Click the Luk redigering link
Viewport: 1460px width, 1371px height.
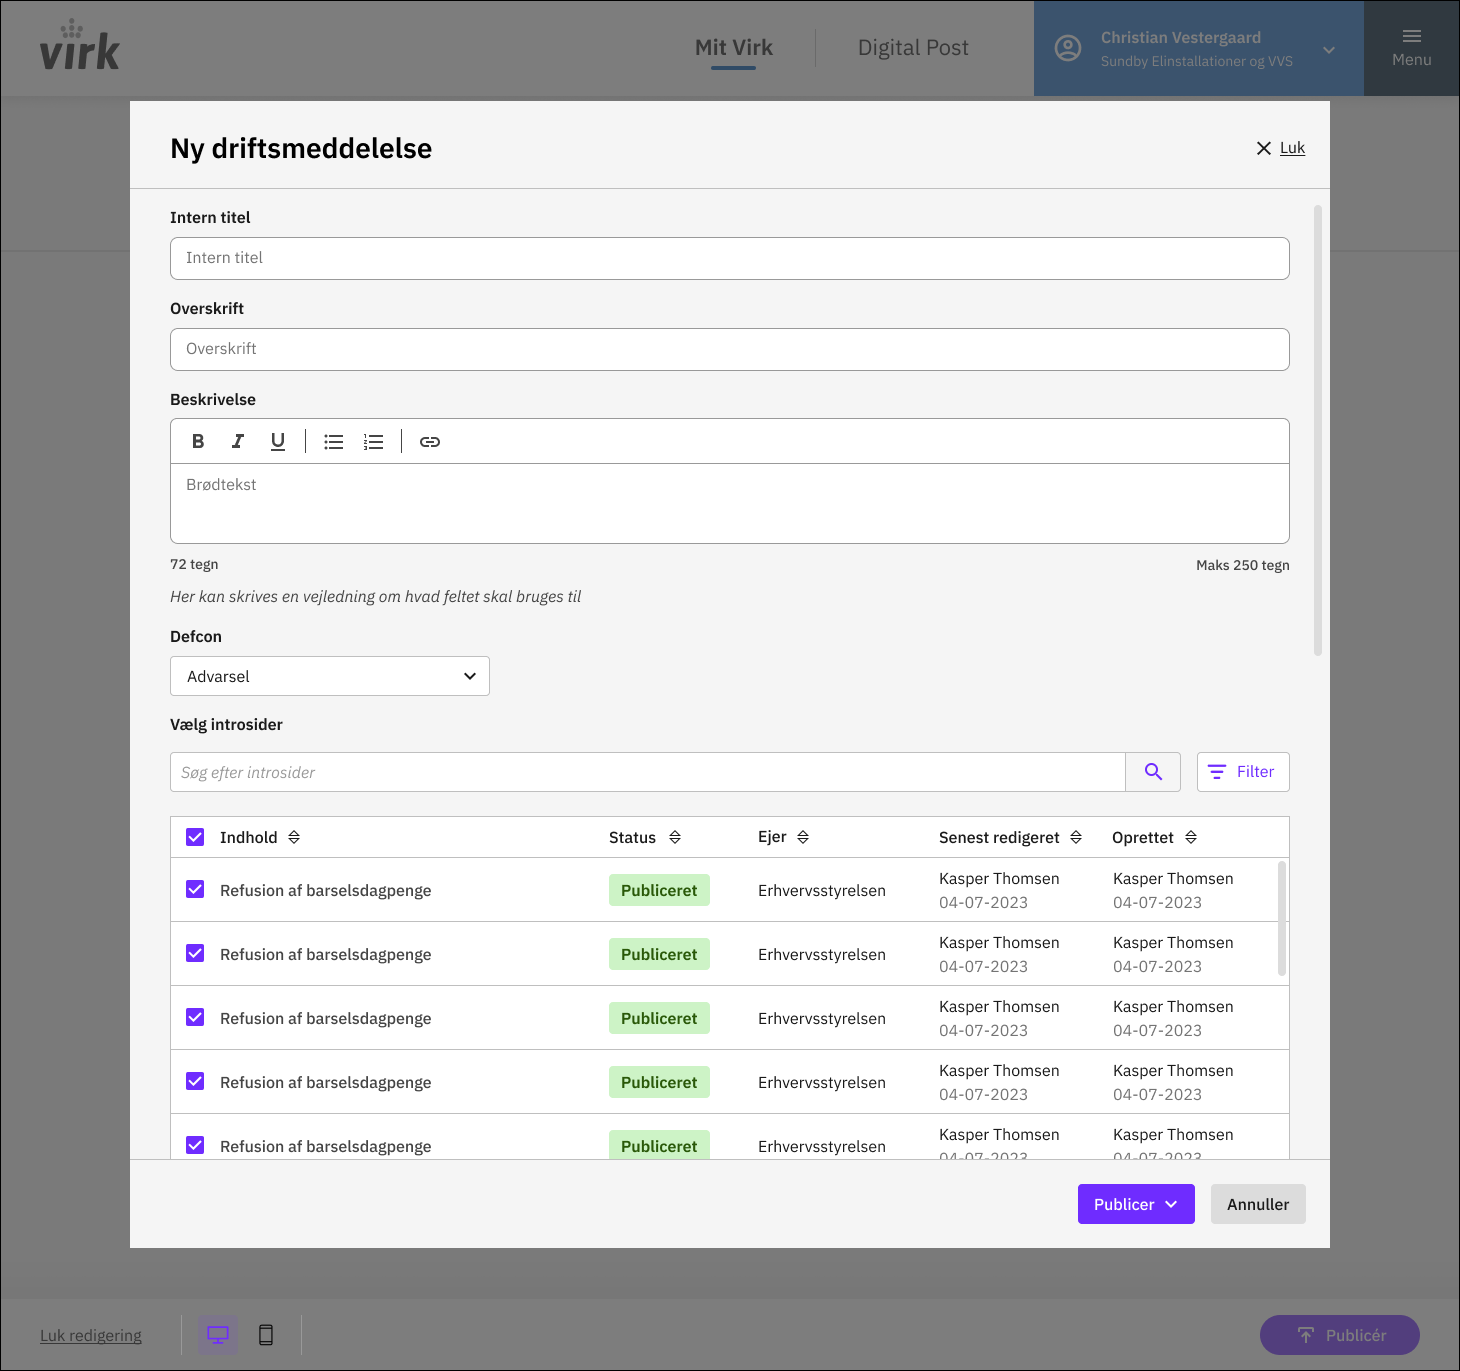[91, 1335]
